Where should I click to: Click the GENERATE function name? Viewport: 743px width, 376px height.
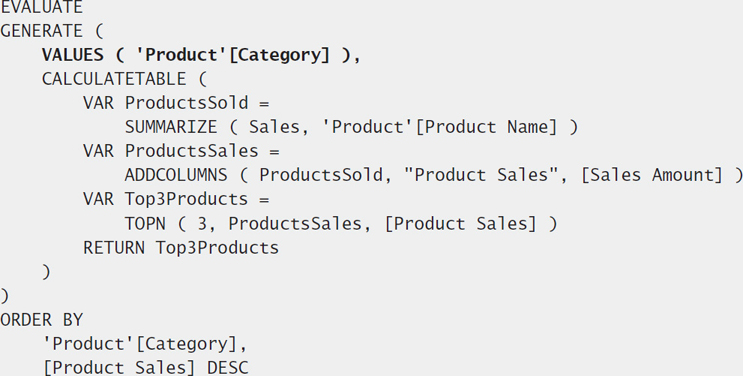click(x=41, y=31)
